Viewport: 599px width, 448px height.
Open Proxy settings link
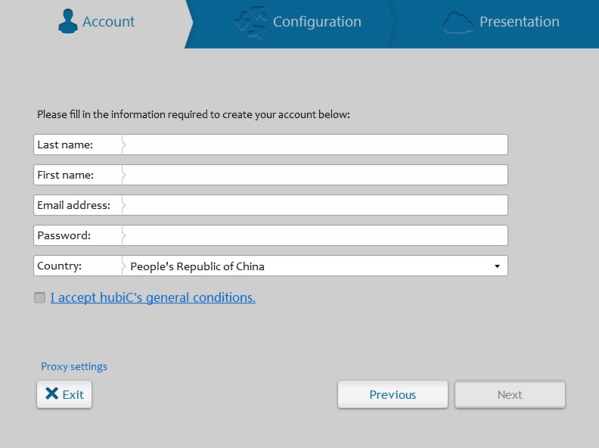[x=74, y=366]
